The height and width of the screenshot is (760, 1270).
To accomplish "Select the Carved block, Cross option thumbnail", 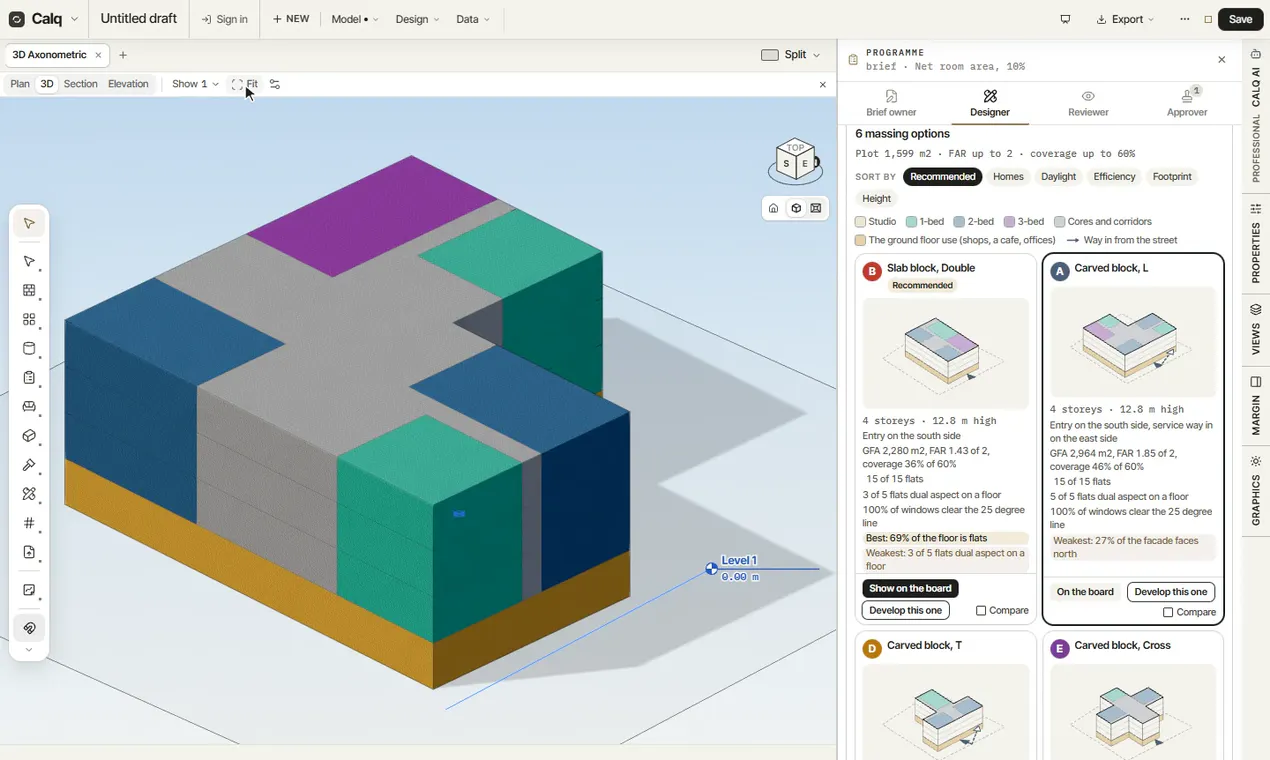I will [x=1132, y=712].
